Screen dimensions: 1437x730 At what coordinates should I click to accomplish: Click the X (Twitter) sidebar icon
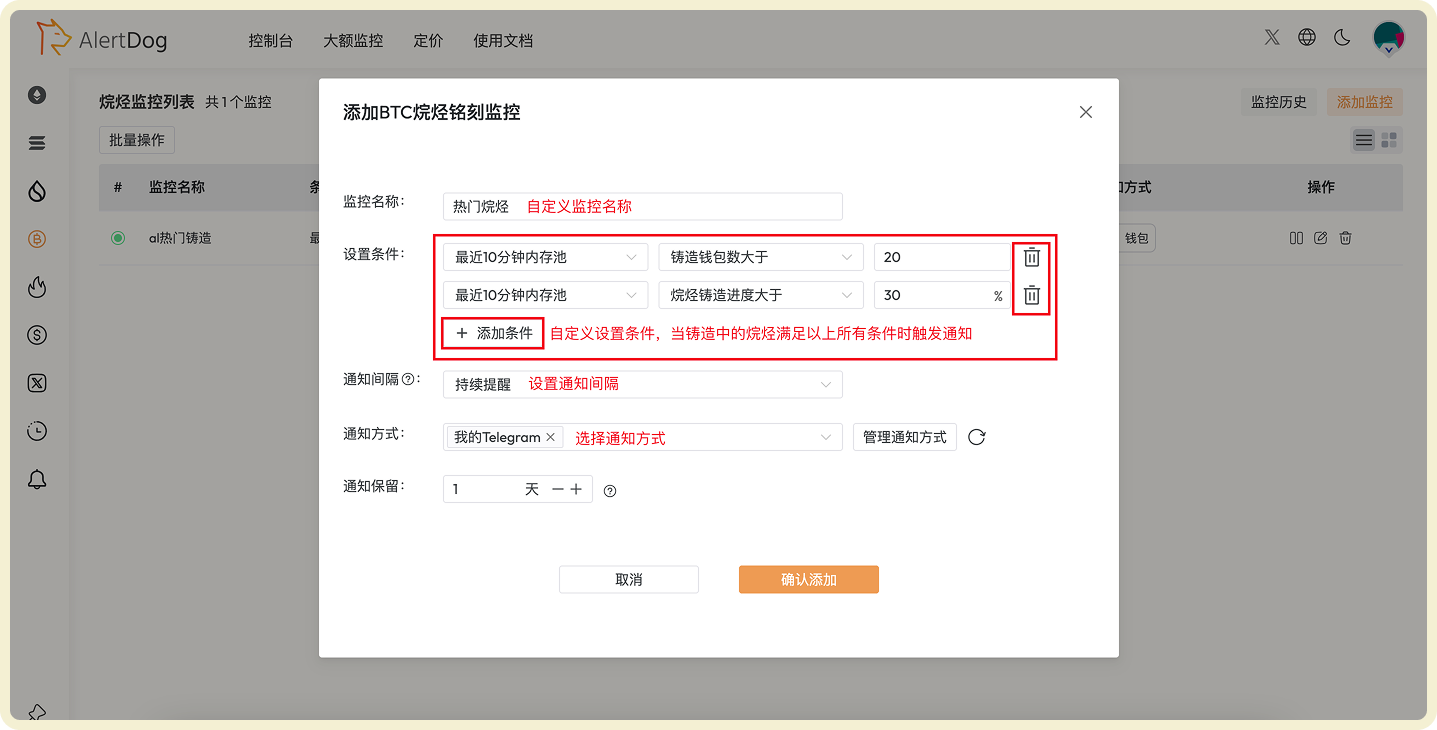(37, 383)
